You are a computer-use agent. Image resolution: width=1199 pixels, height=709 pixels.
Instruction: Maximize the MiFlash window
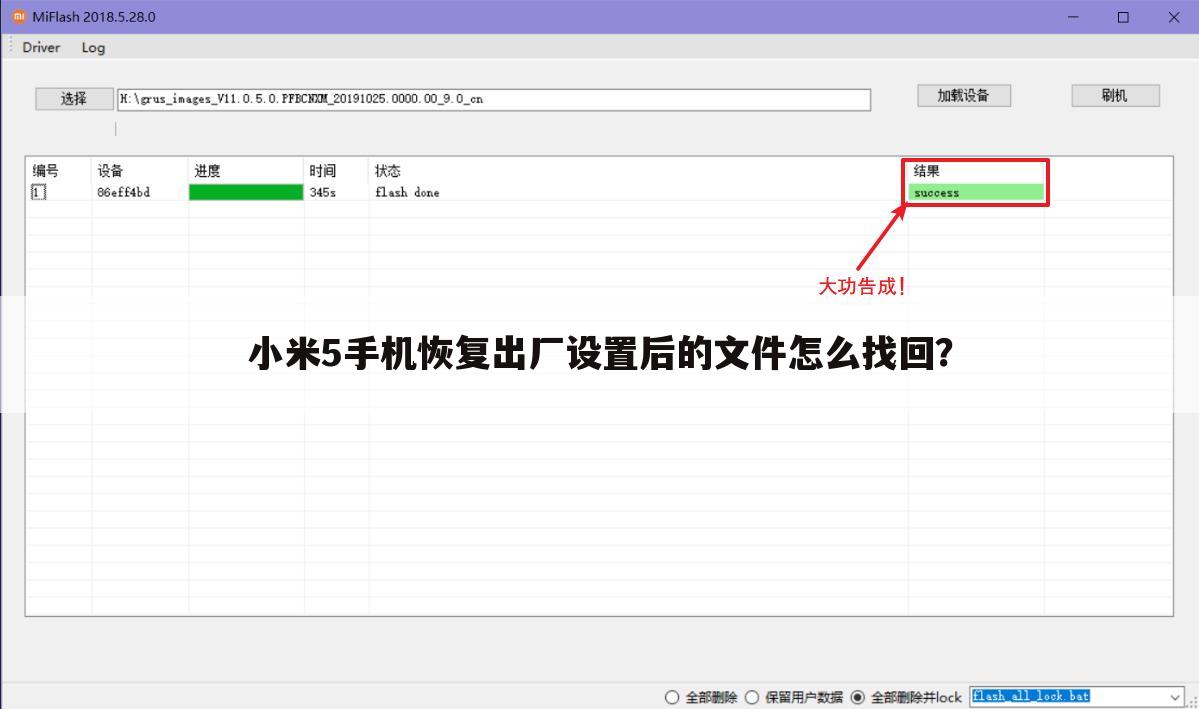pos(1123,17)
